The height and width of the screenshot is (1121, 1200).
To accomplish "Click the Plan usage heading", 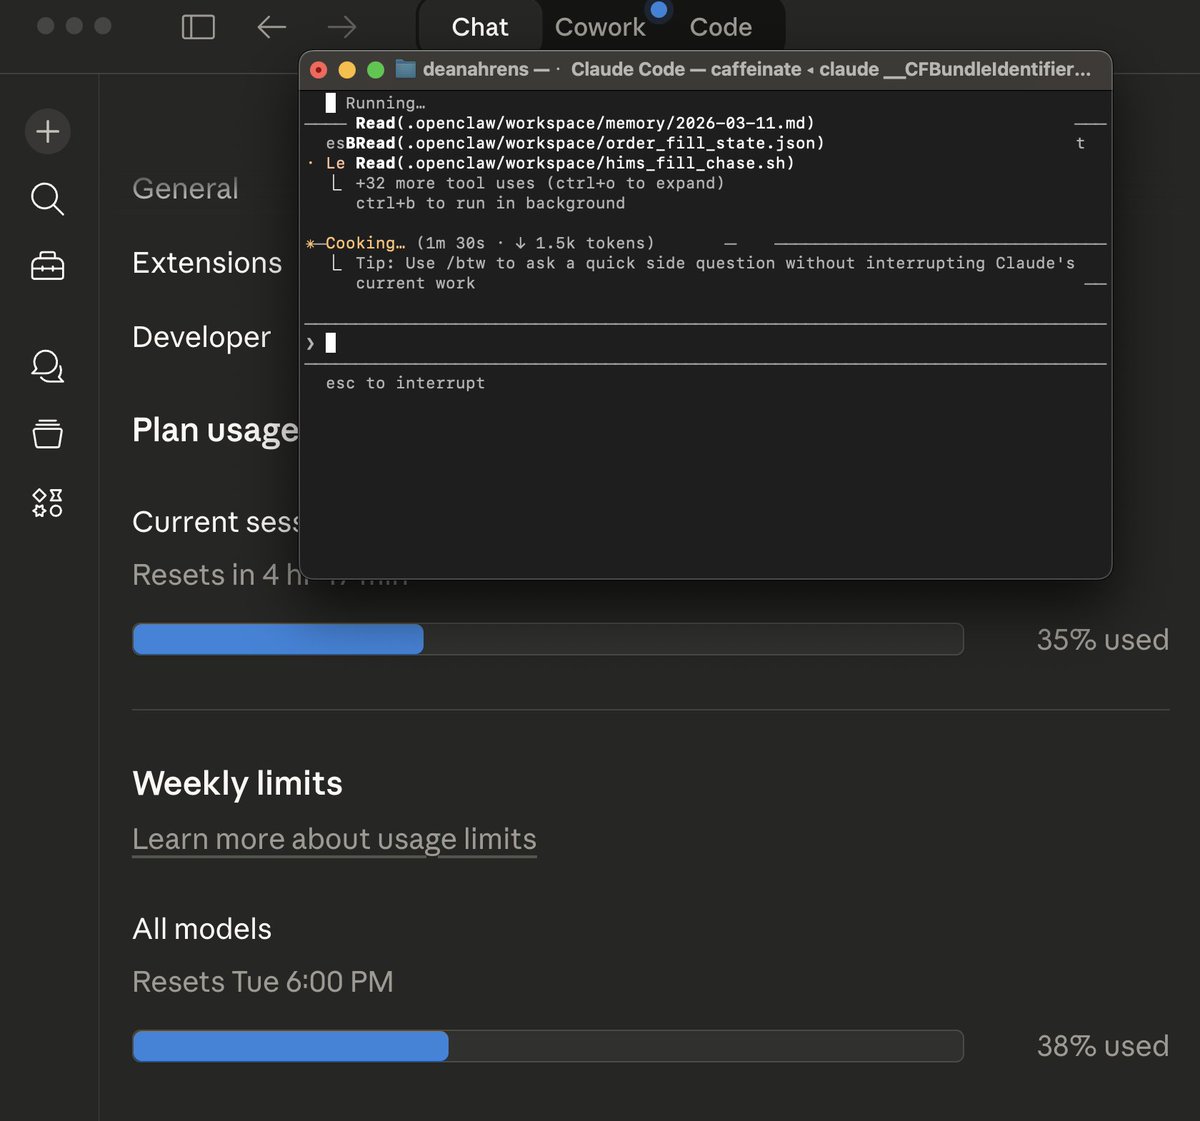I will tap(215, 430).
